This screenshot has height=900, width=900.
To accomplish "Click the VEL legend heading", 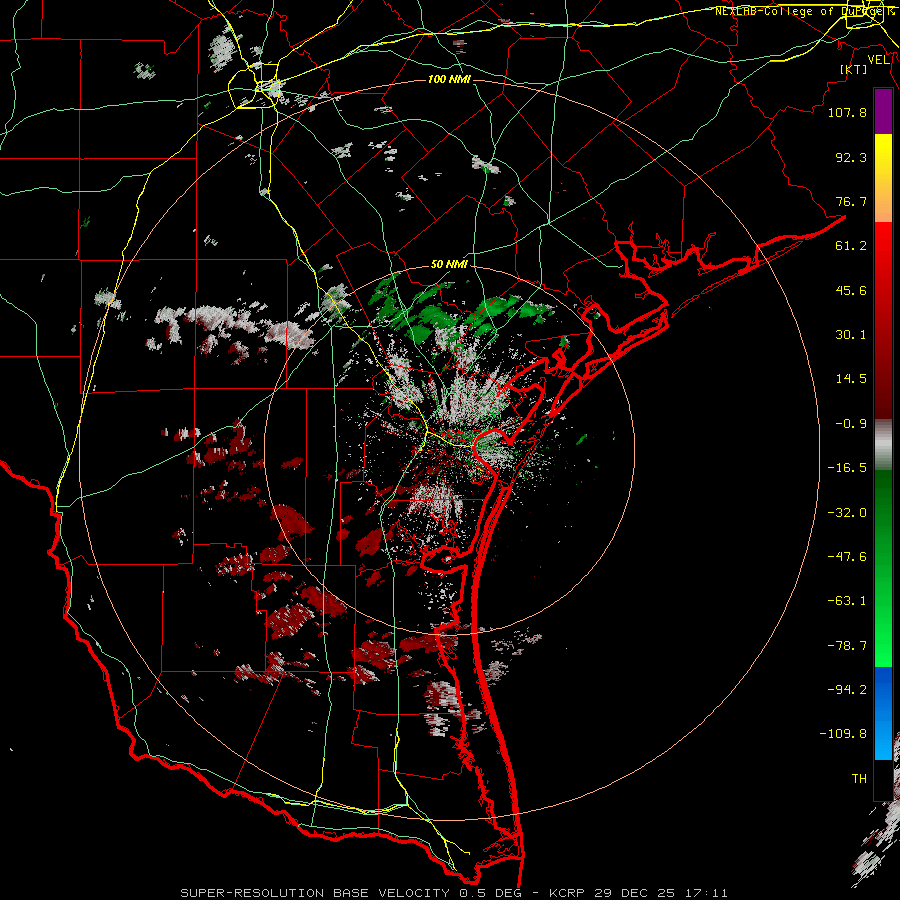I will coord(879,60).
